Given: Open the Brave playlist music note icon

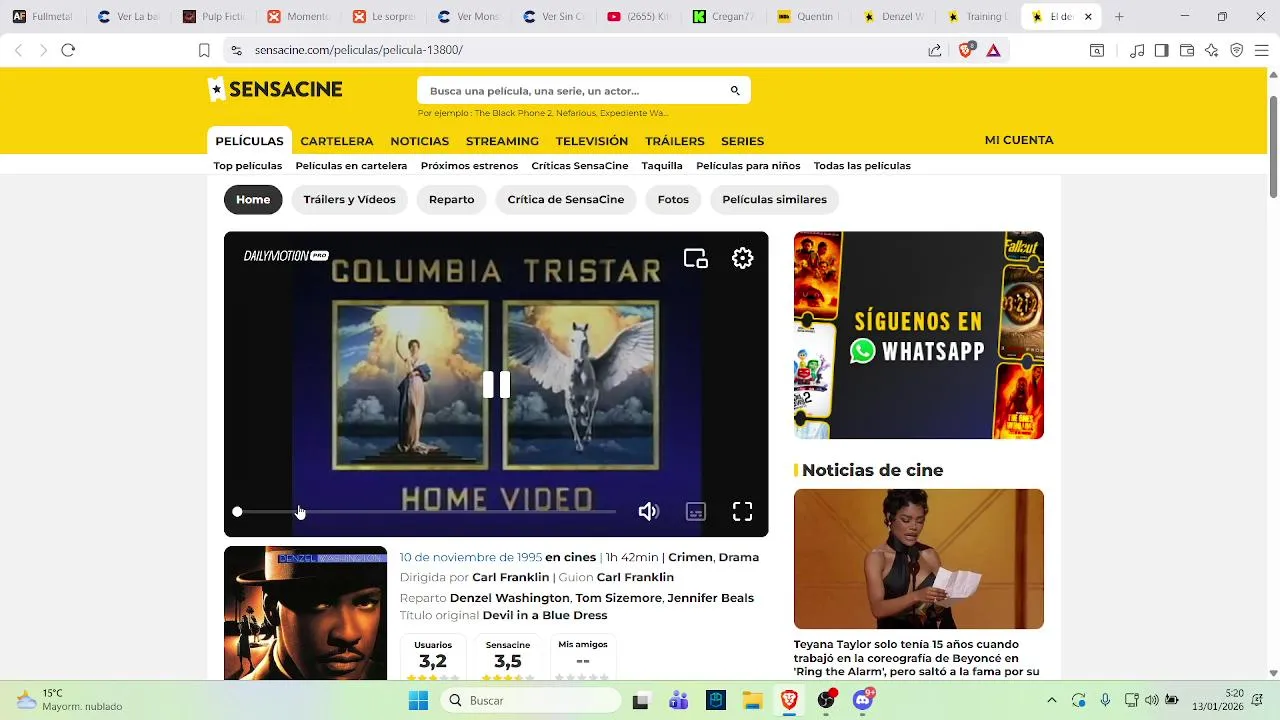Looking at the screenshot, I should pos(1137,50).
